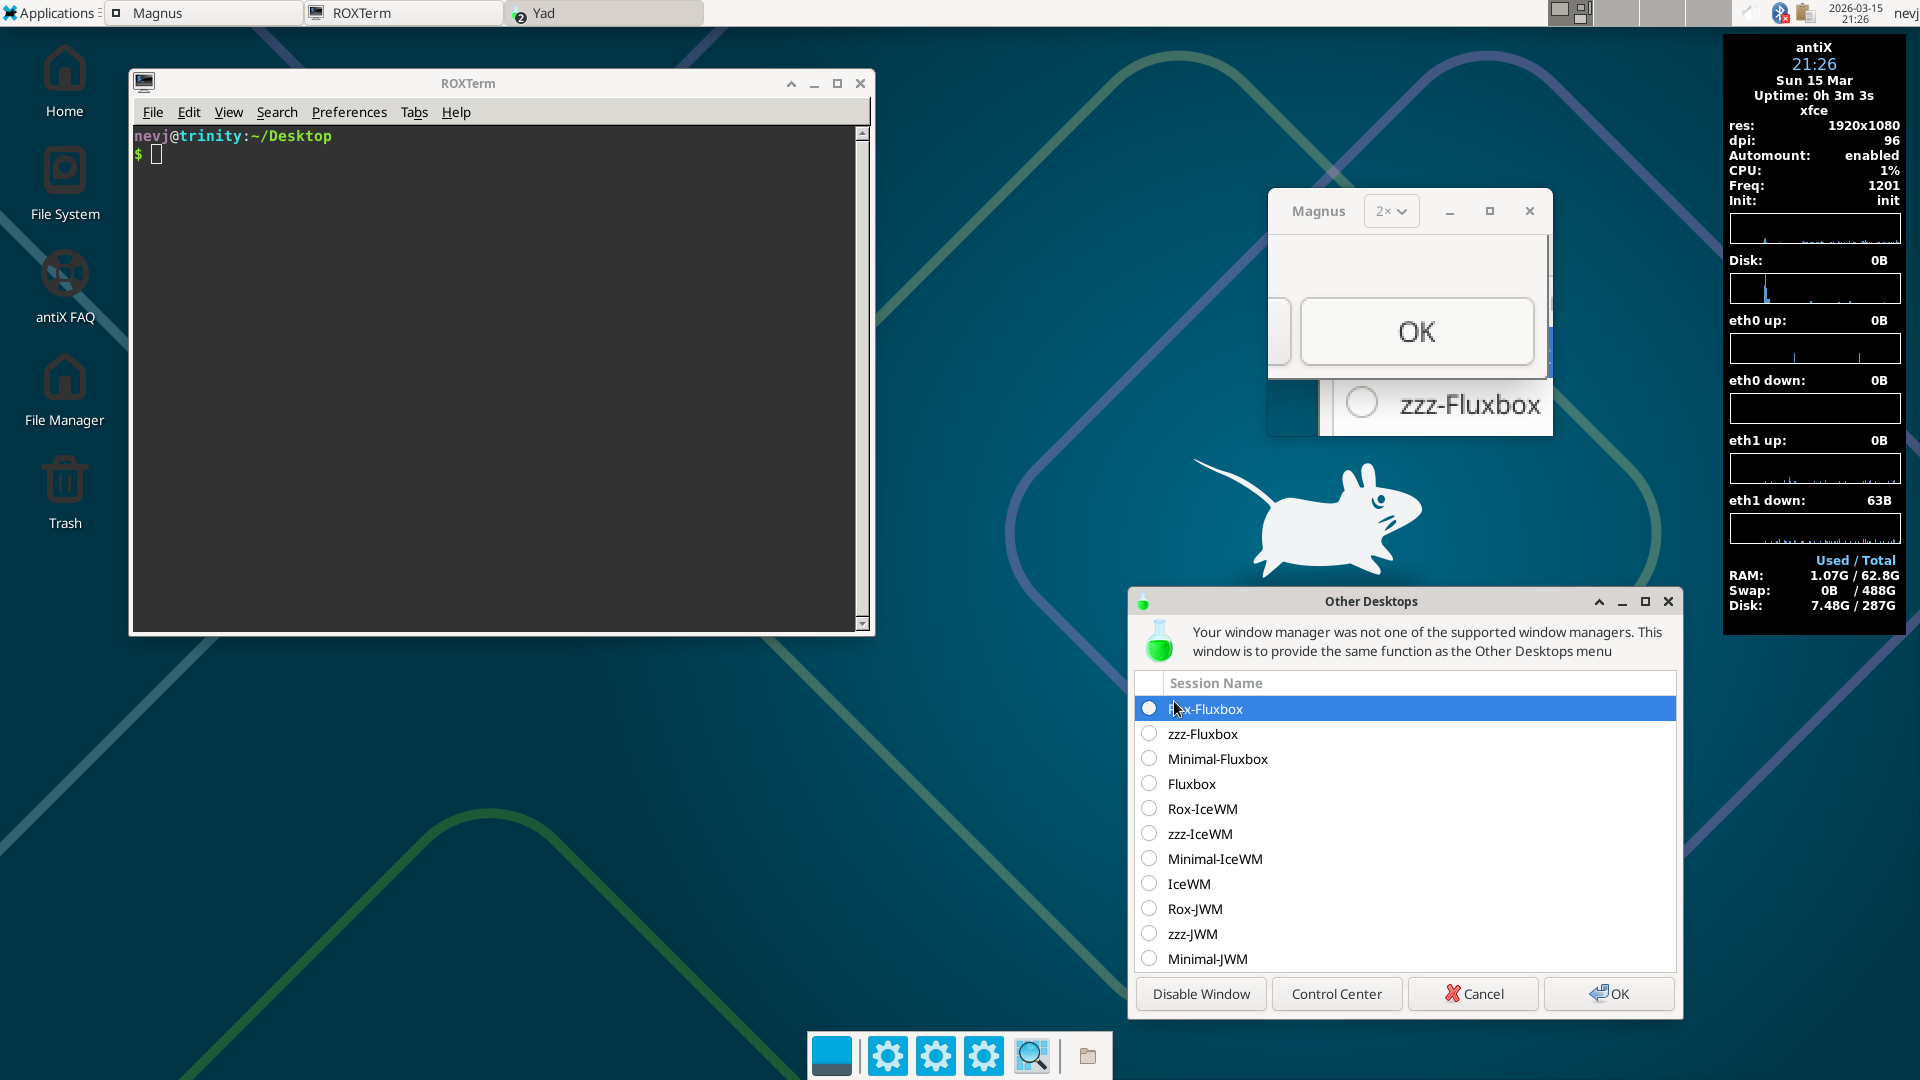
Task: Launch the magnifier app finder dock icon
Action: [x=1031, y=1056]
